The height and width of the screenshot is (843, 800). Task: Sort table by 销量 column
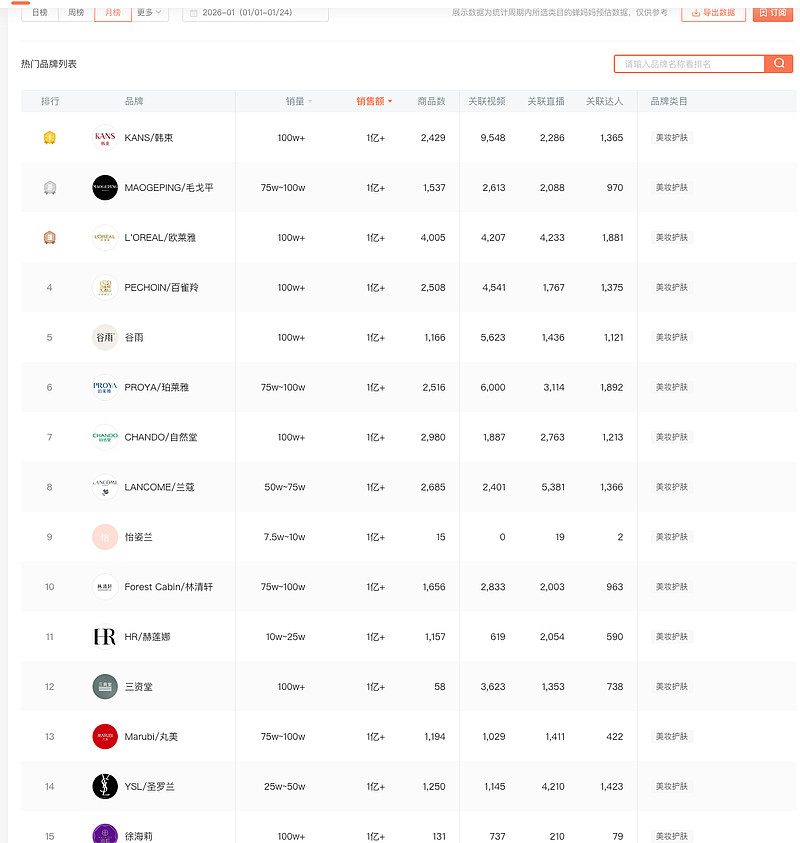tap(298, 101)
